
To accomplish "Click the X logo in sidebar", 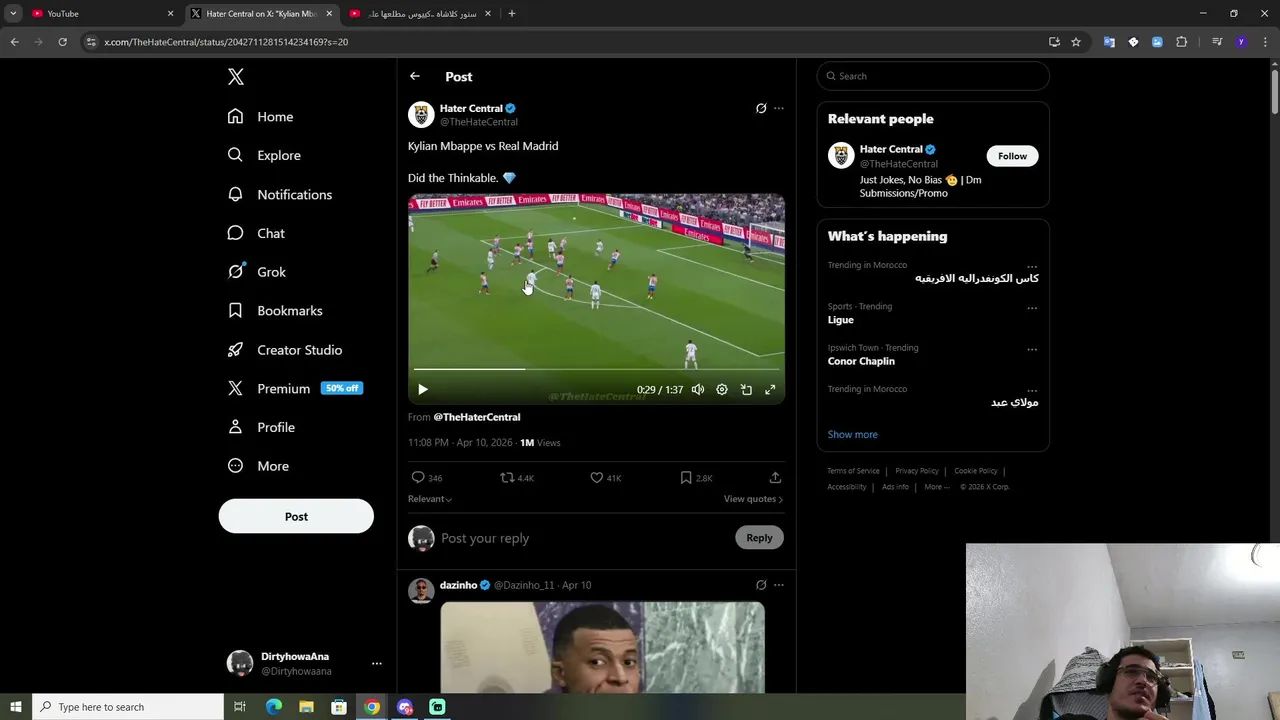I will 235,77.
